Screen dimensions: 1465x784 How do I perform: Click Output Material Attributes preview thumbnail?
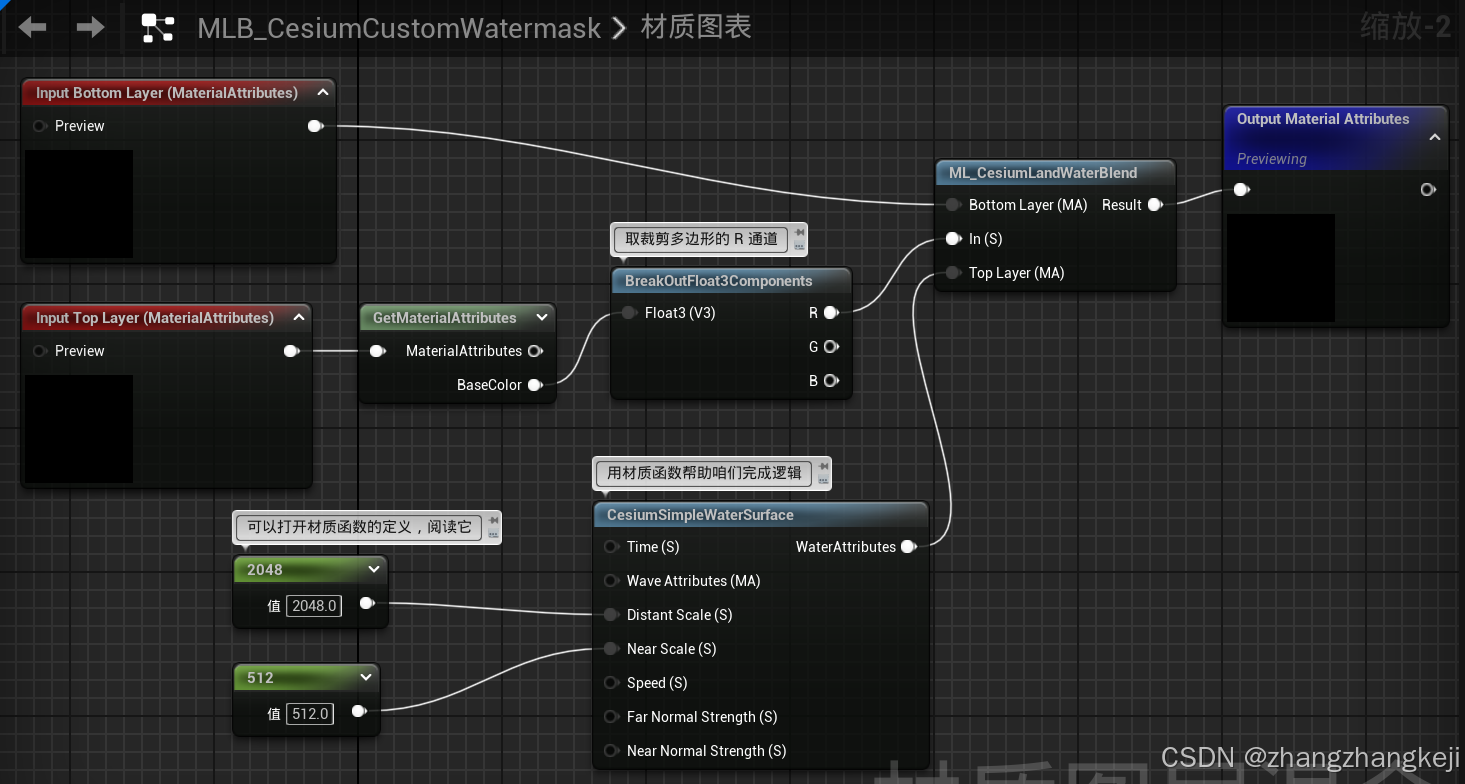coord(1281,268)
